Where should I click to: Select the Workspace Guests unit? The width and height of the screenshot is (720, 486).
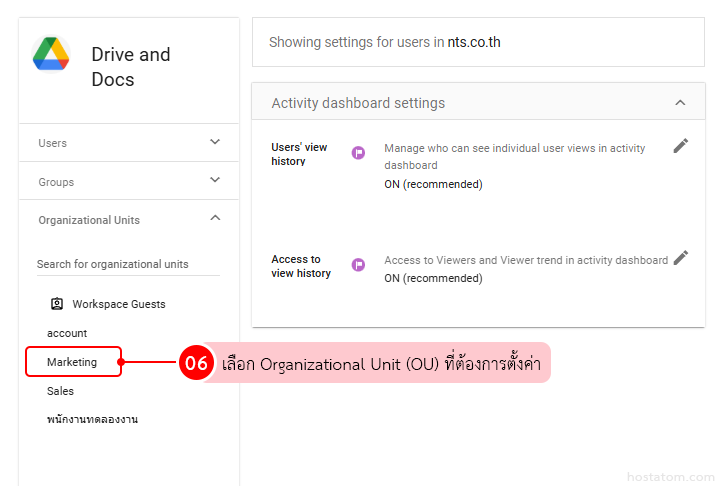click(x=119, y=304)
